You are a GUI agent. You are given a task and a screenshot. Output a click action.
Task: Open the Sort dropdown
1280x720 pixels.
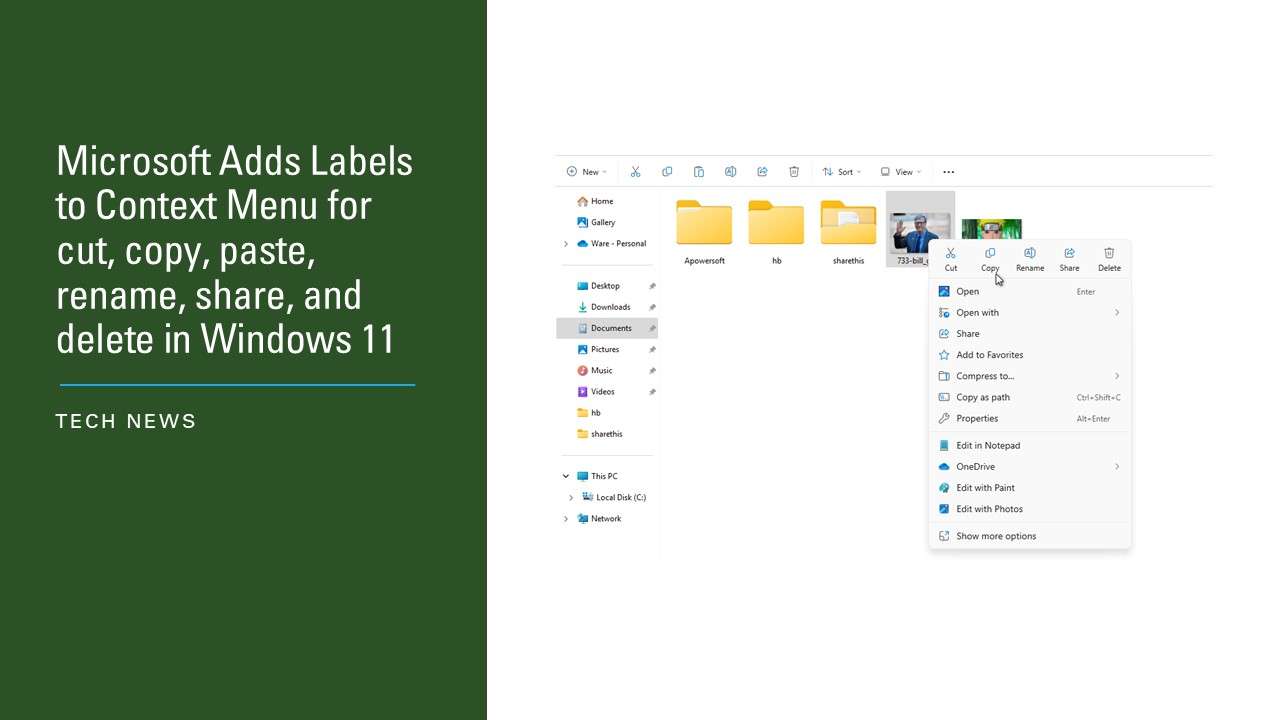[x=841, y=171]
